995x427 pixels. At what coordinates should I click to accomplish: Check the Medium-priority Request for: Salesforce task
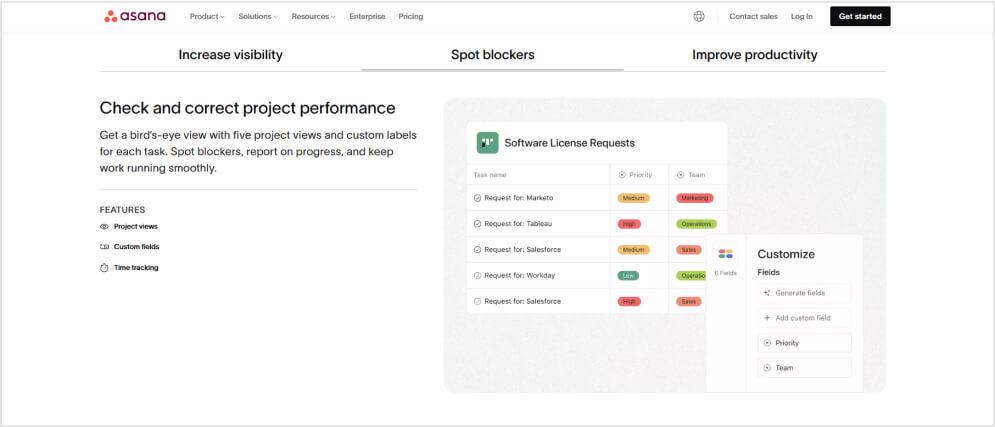pyautogui.click(x=478, y=250)
